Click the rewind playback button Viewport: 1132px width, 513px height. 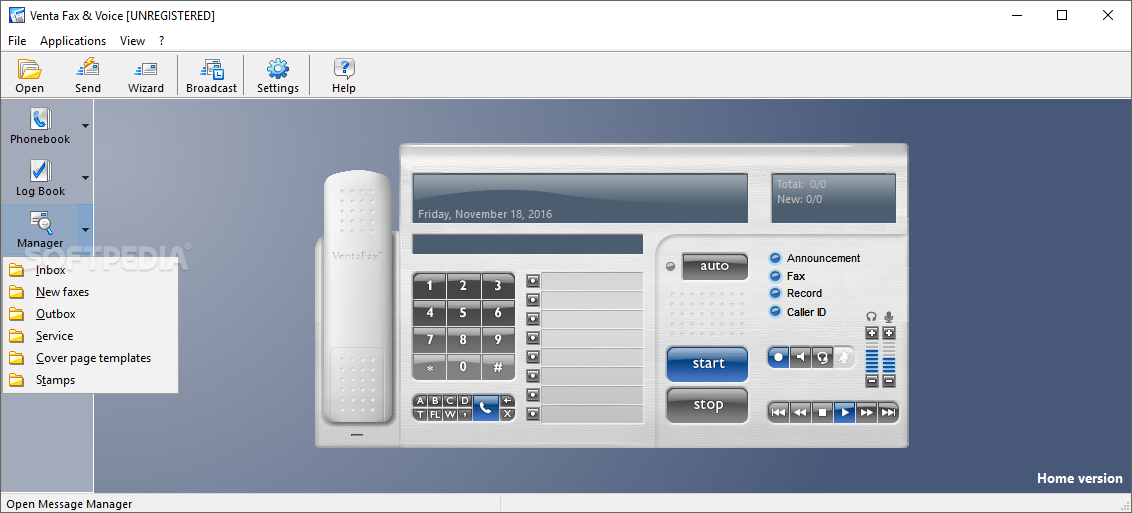(x=800, y=413)
